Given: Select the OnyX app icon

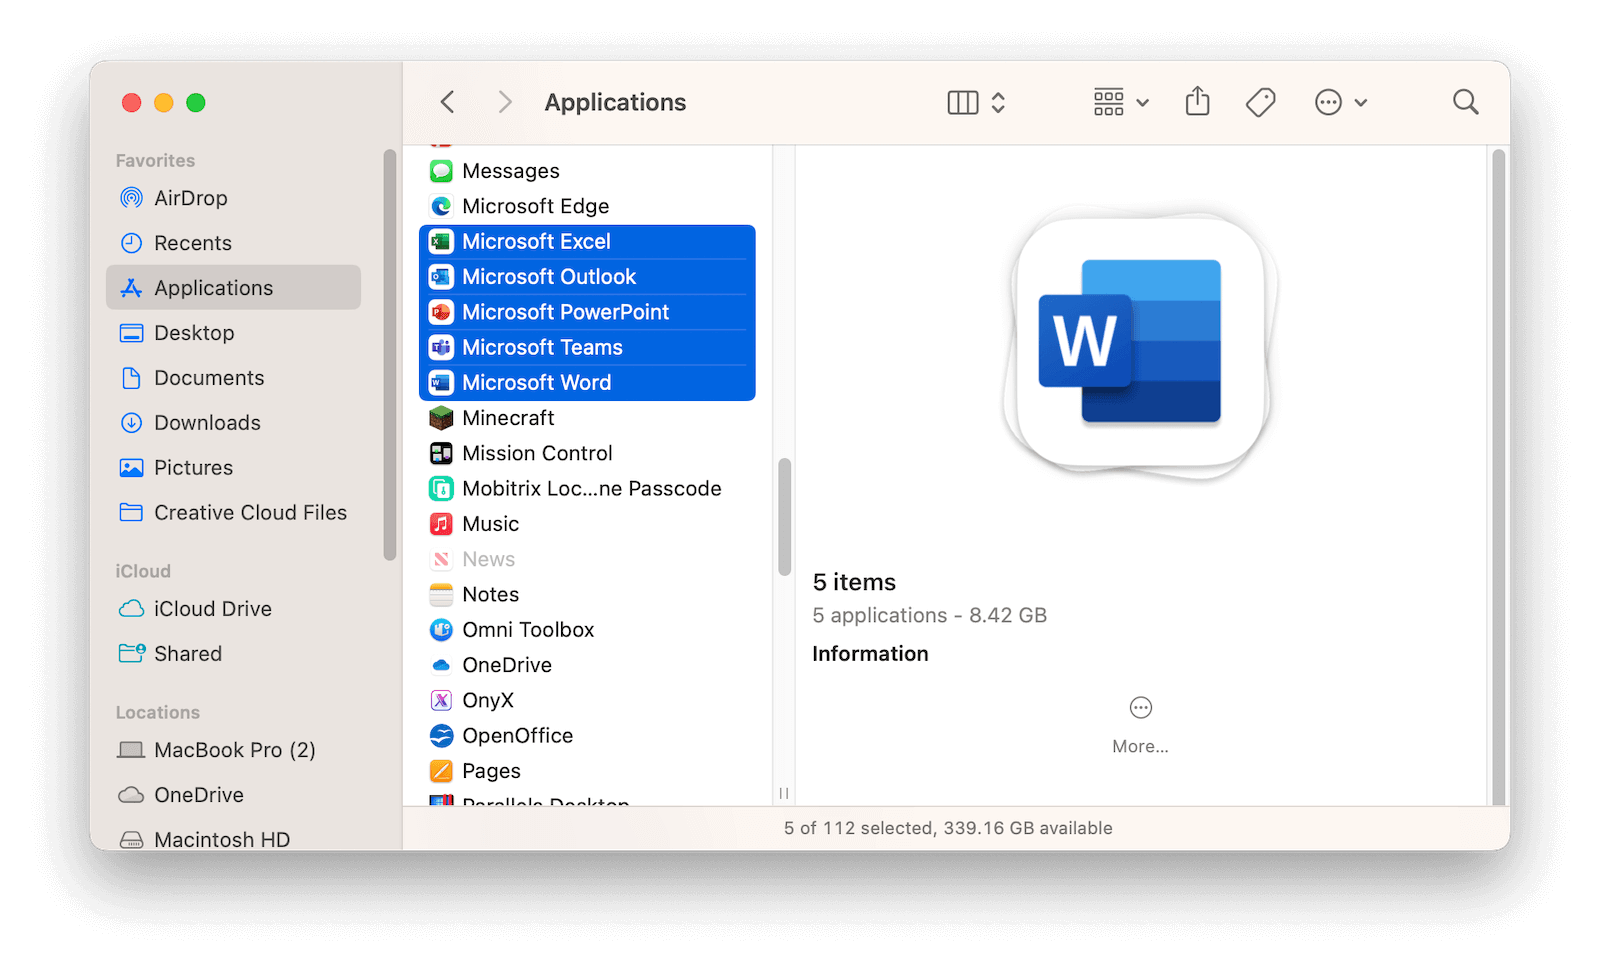Looking at the screenshot, I should [x=441, y=700].
